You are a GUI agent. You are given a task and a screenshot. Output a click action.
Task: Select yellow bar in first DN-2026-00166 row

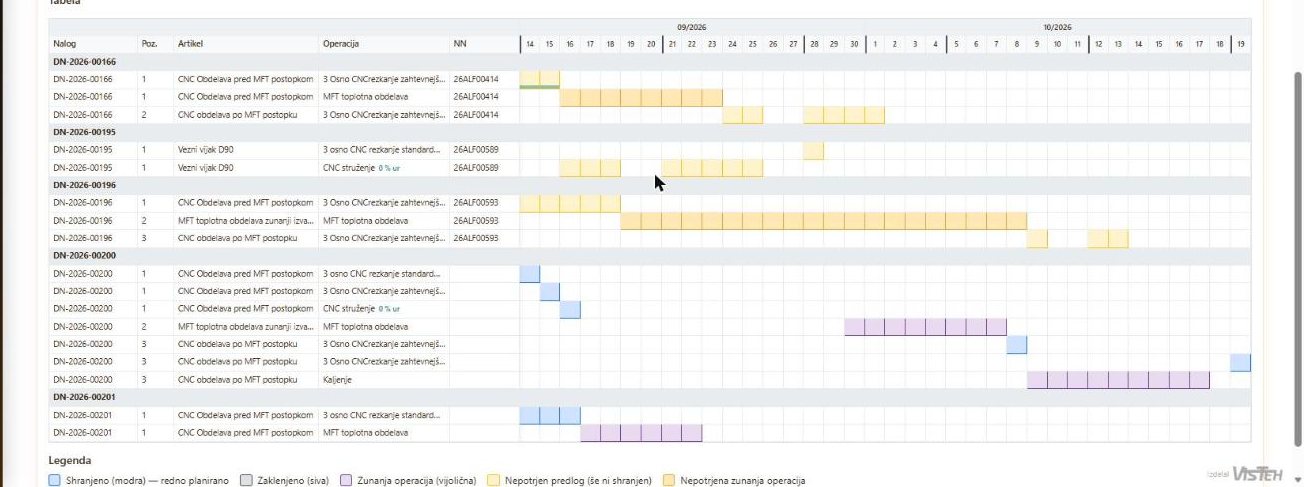click(540, 79)
